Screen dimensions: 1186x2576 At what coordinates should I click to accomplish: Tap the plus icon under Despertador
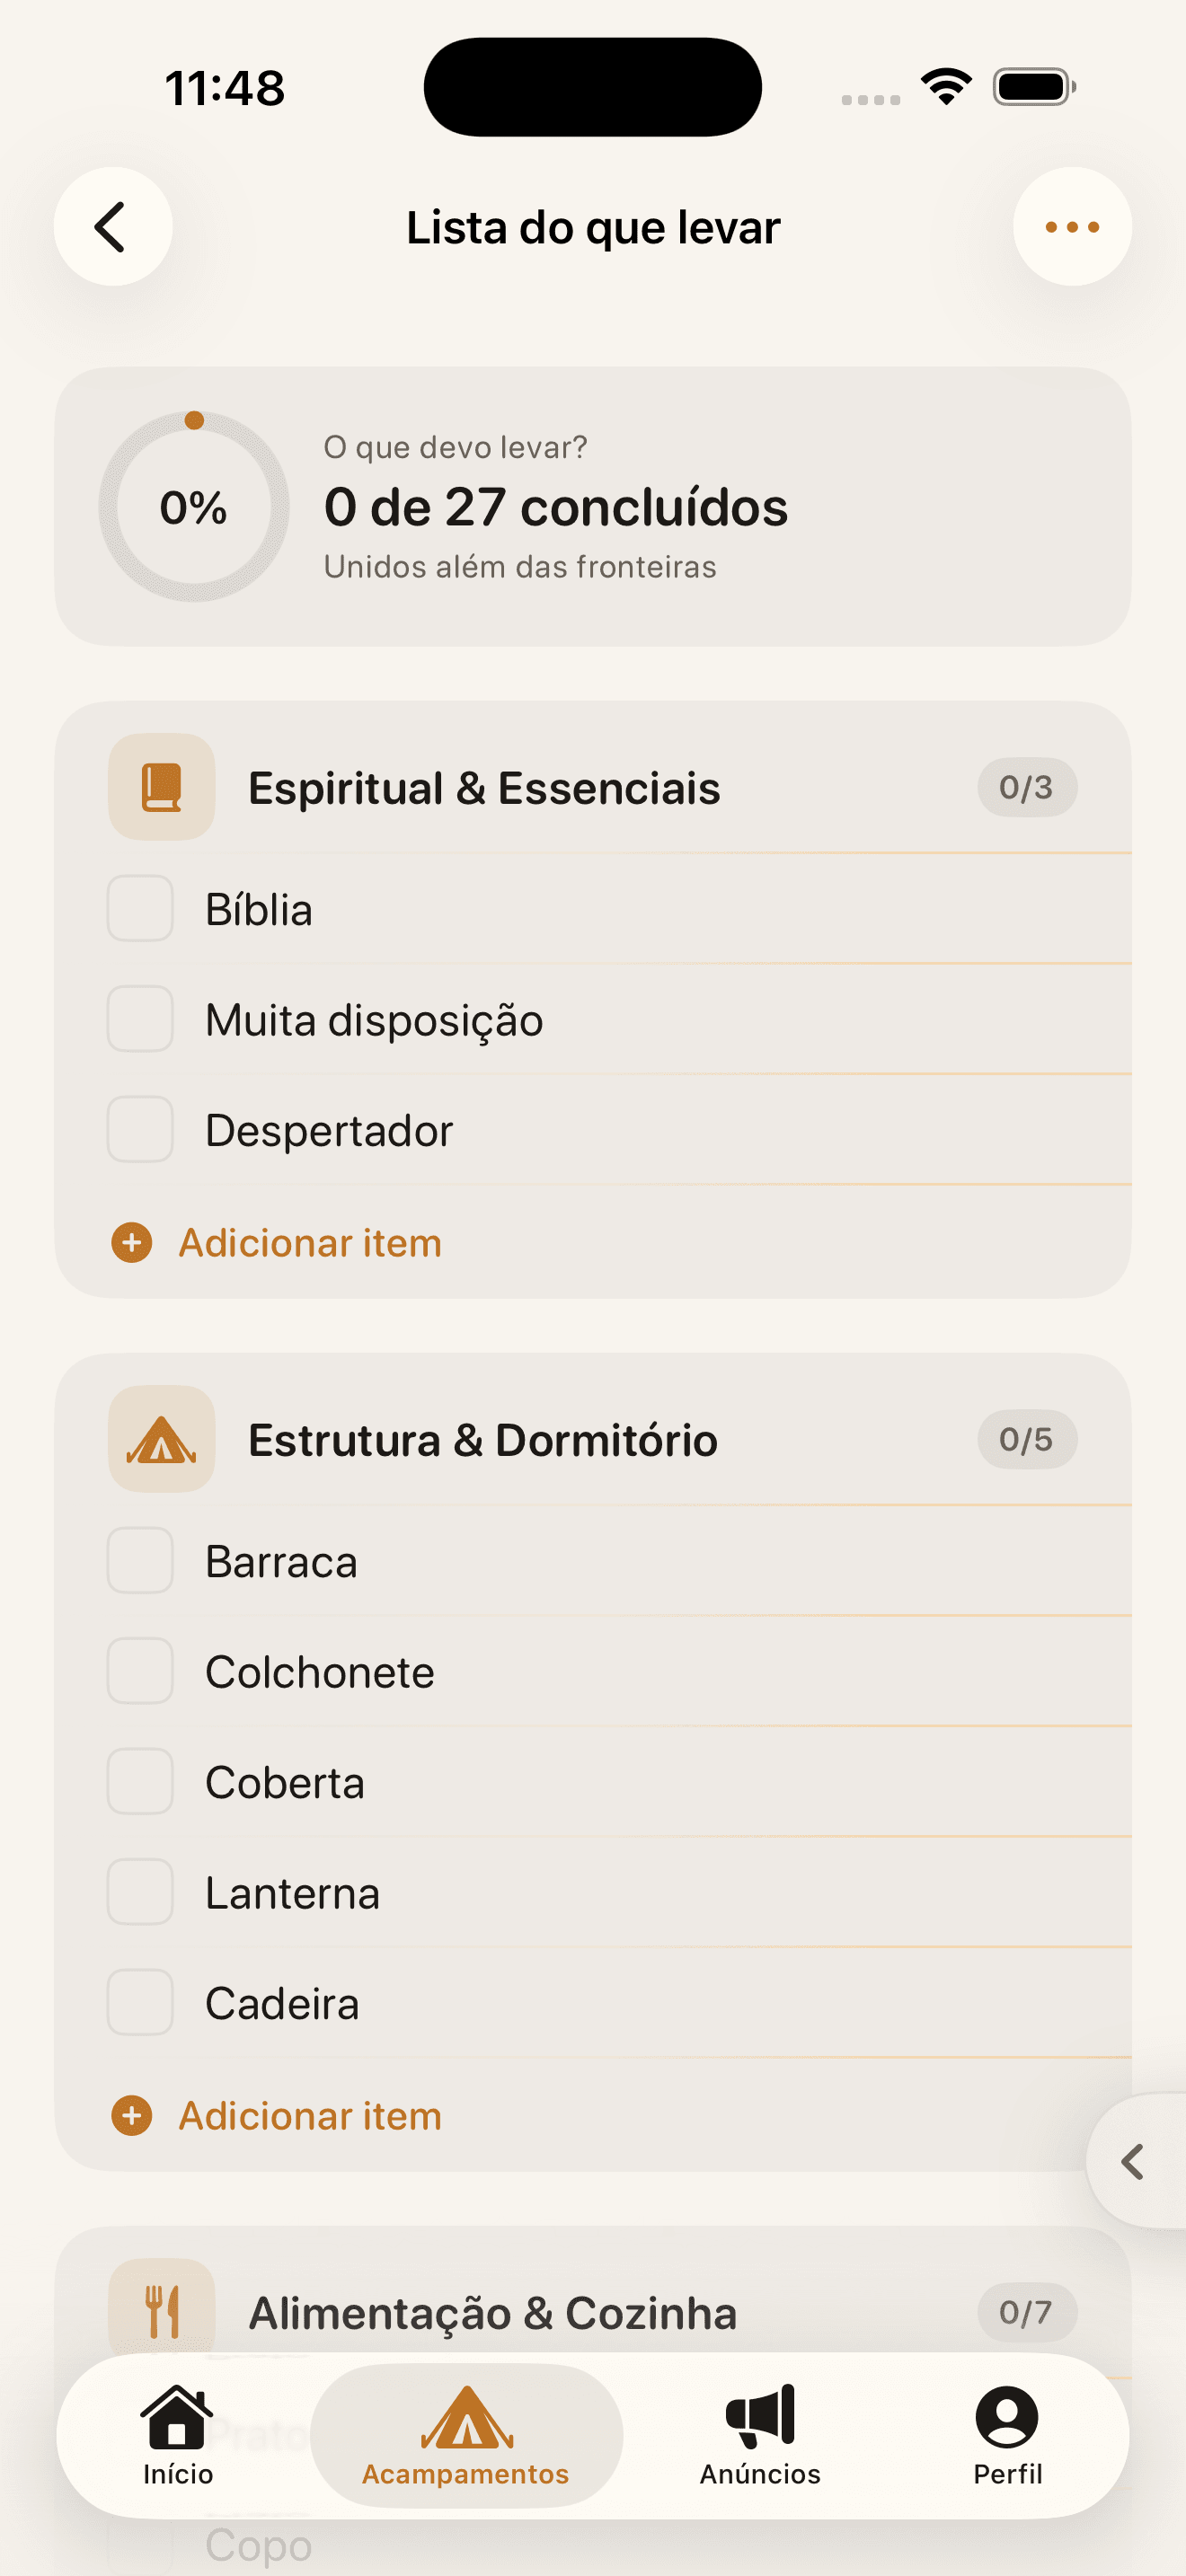(x=132, y=1242)
